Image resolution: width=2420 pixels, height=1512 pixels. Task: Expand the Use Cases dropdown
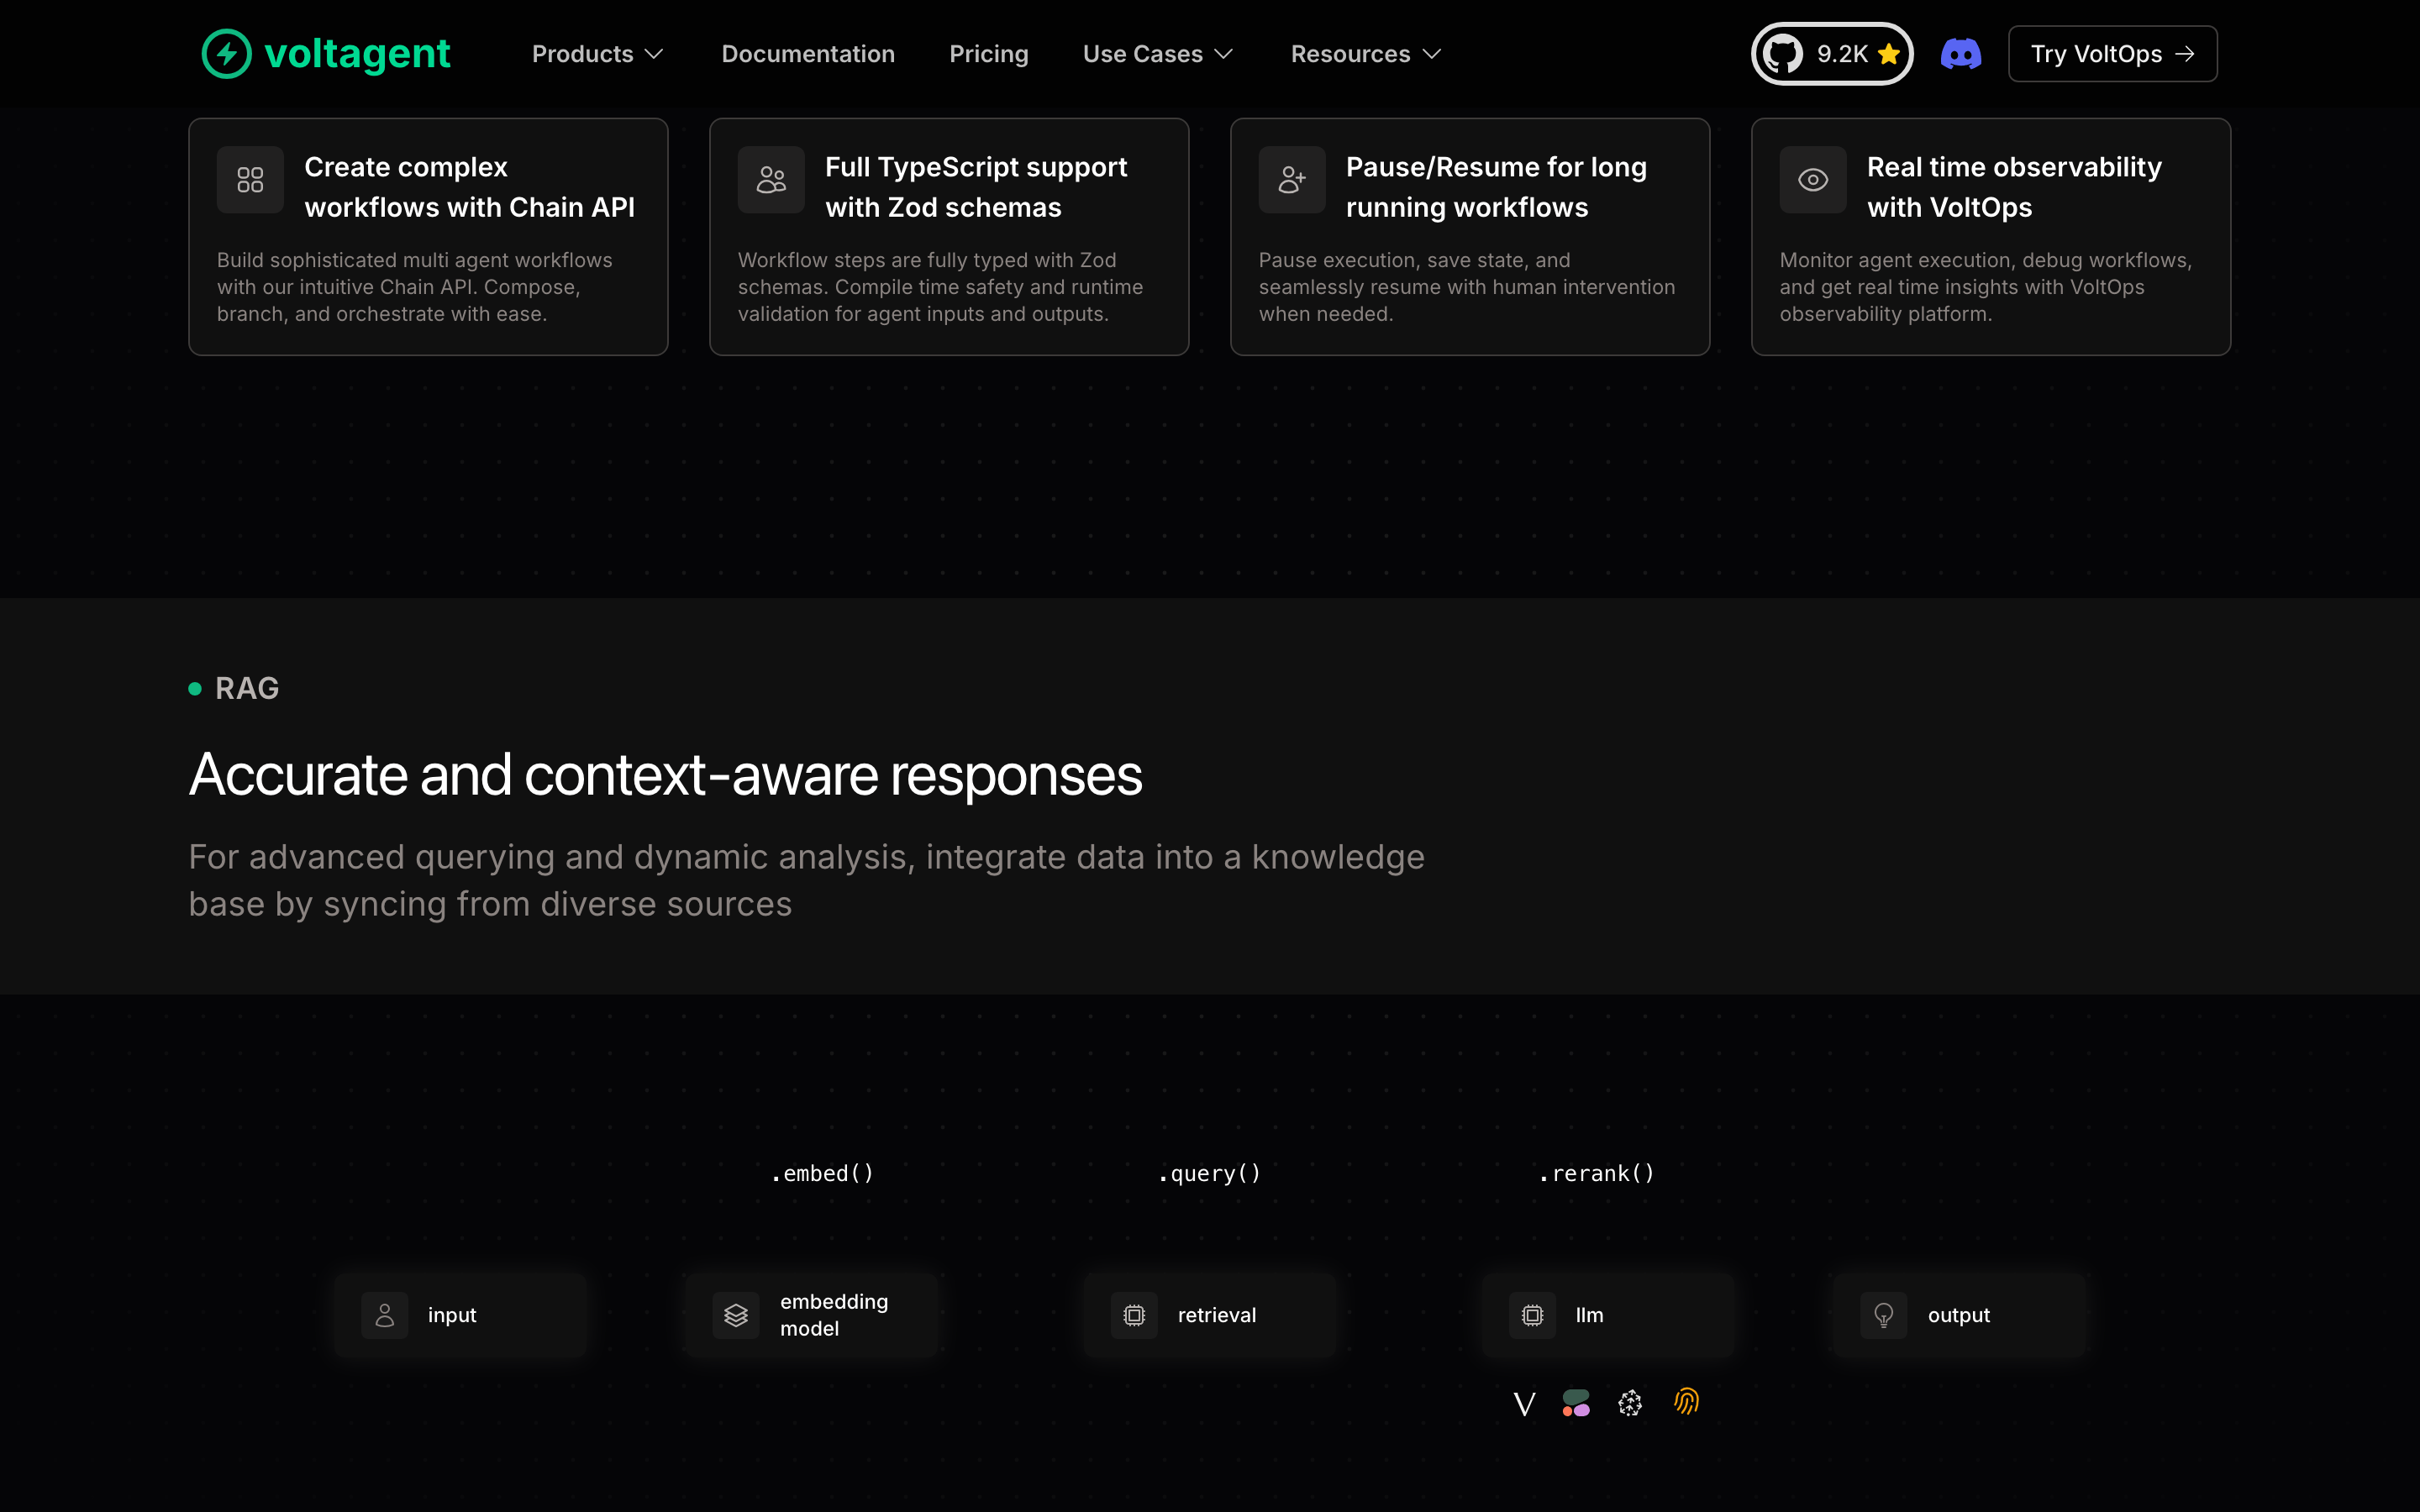1158,54
